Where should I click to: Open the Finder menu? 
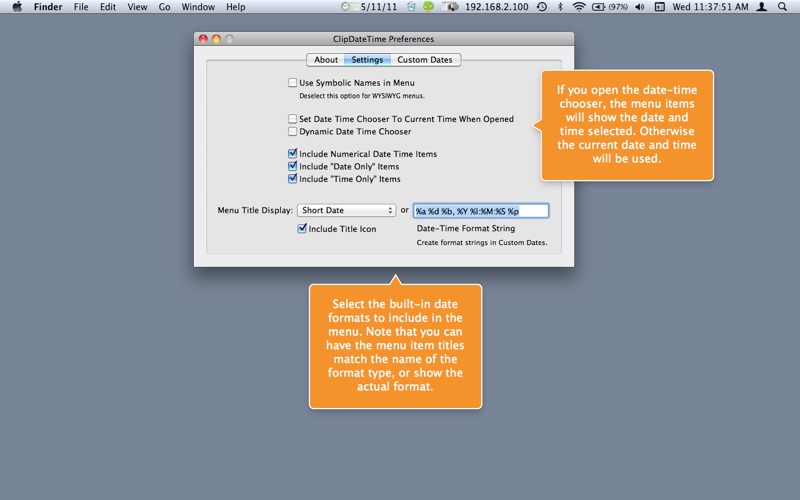(x=48, y=7)
